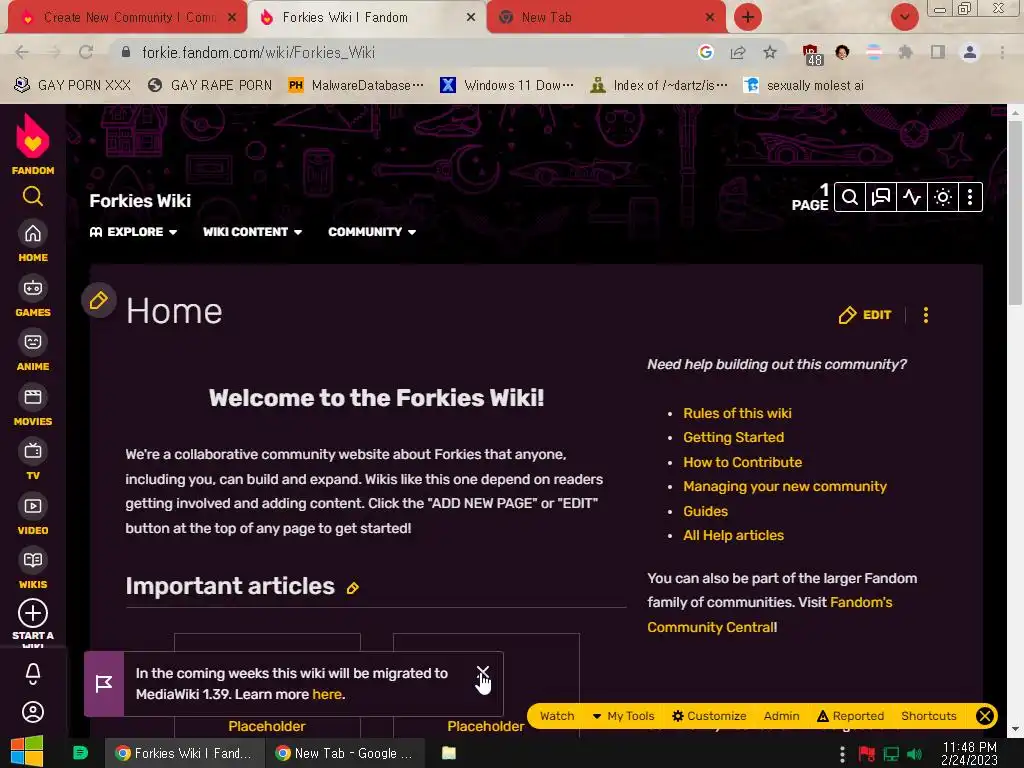
Task: Click taskbar volume speaker icon
Action: [915, 755]
